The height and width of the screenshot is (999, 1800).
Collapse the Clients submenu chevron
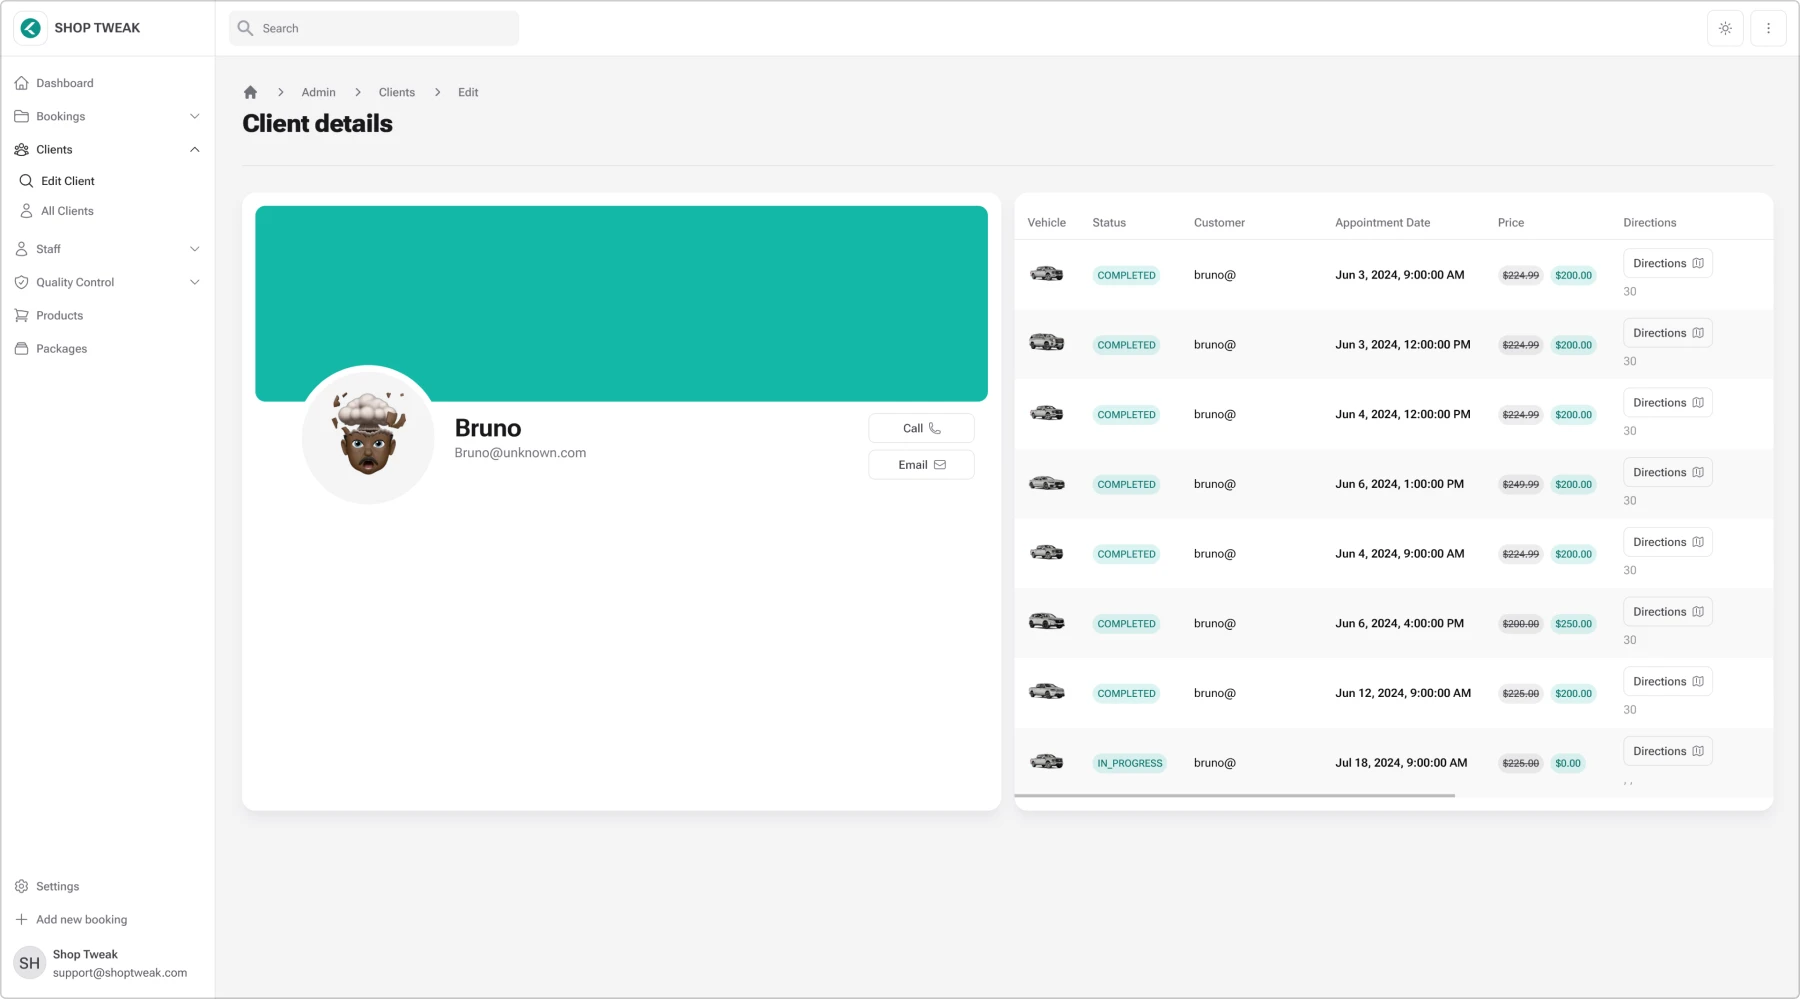(195, 149)
